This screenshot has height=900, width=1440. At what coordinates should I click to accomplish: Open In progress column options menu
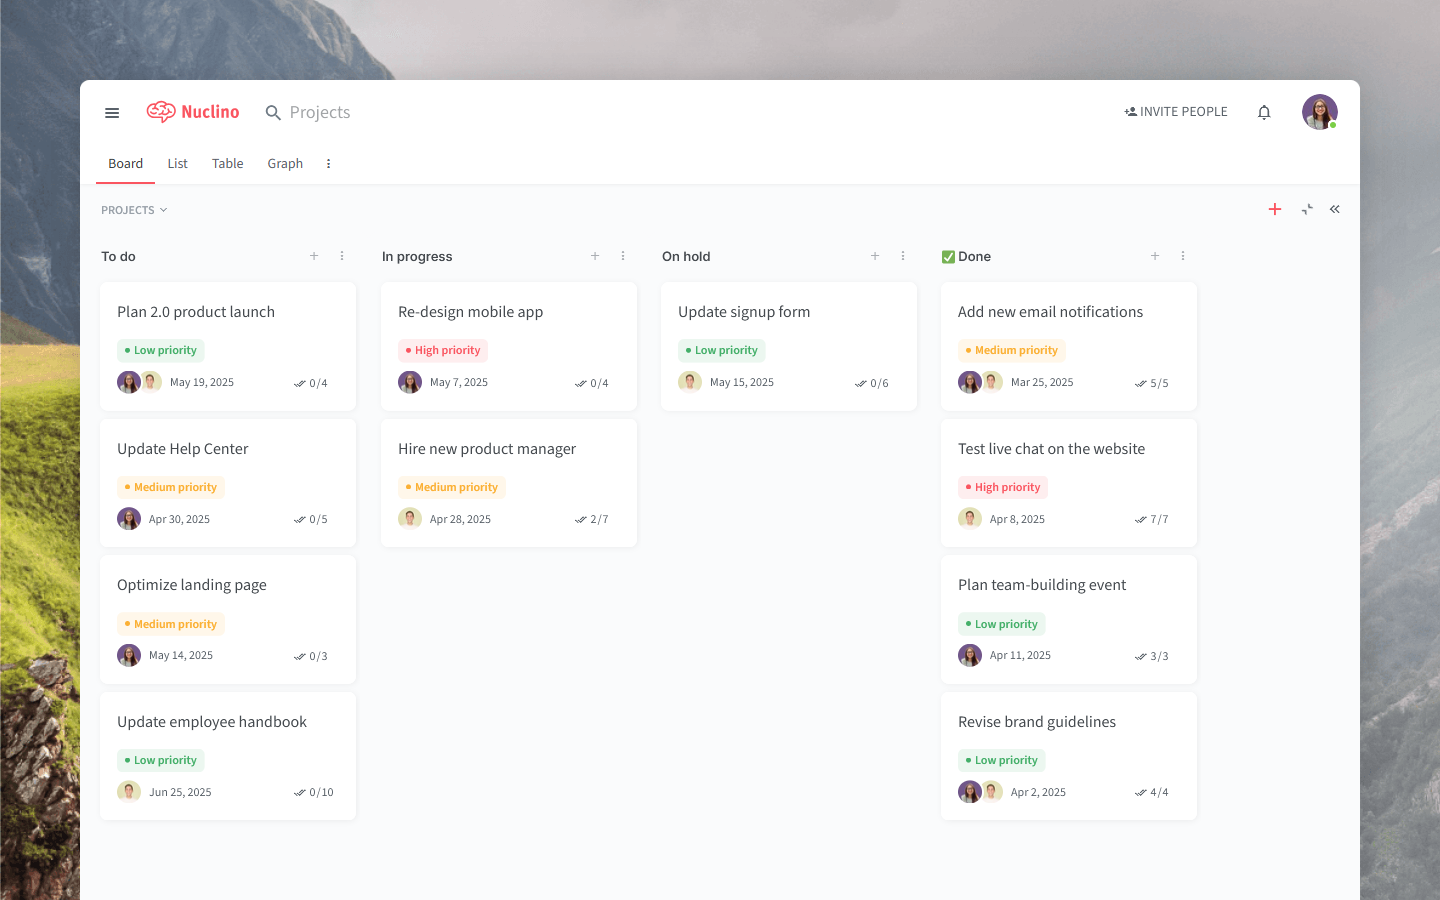pos(623,256)
